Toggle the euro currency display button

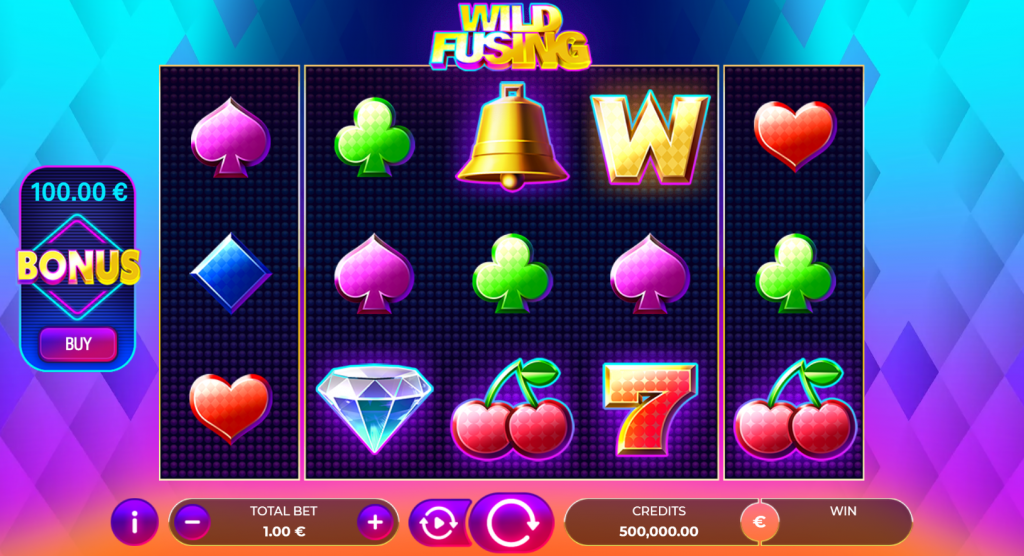(x=759, y=522)
